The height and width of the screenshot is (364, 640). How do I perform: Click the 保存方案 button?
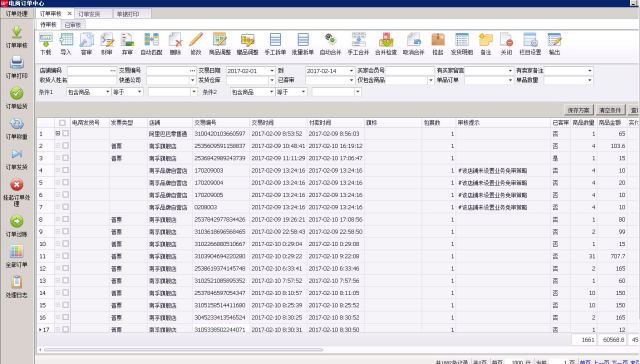[579, 110]
